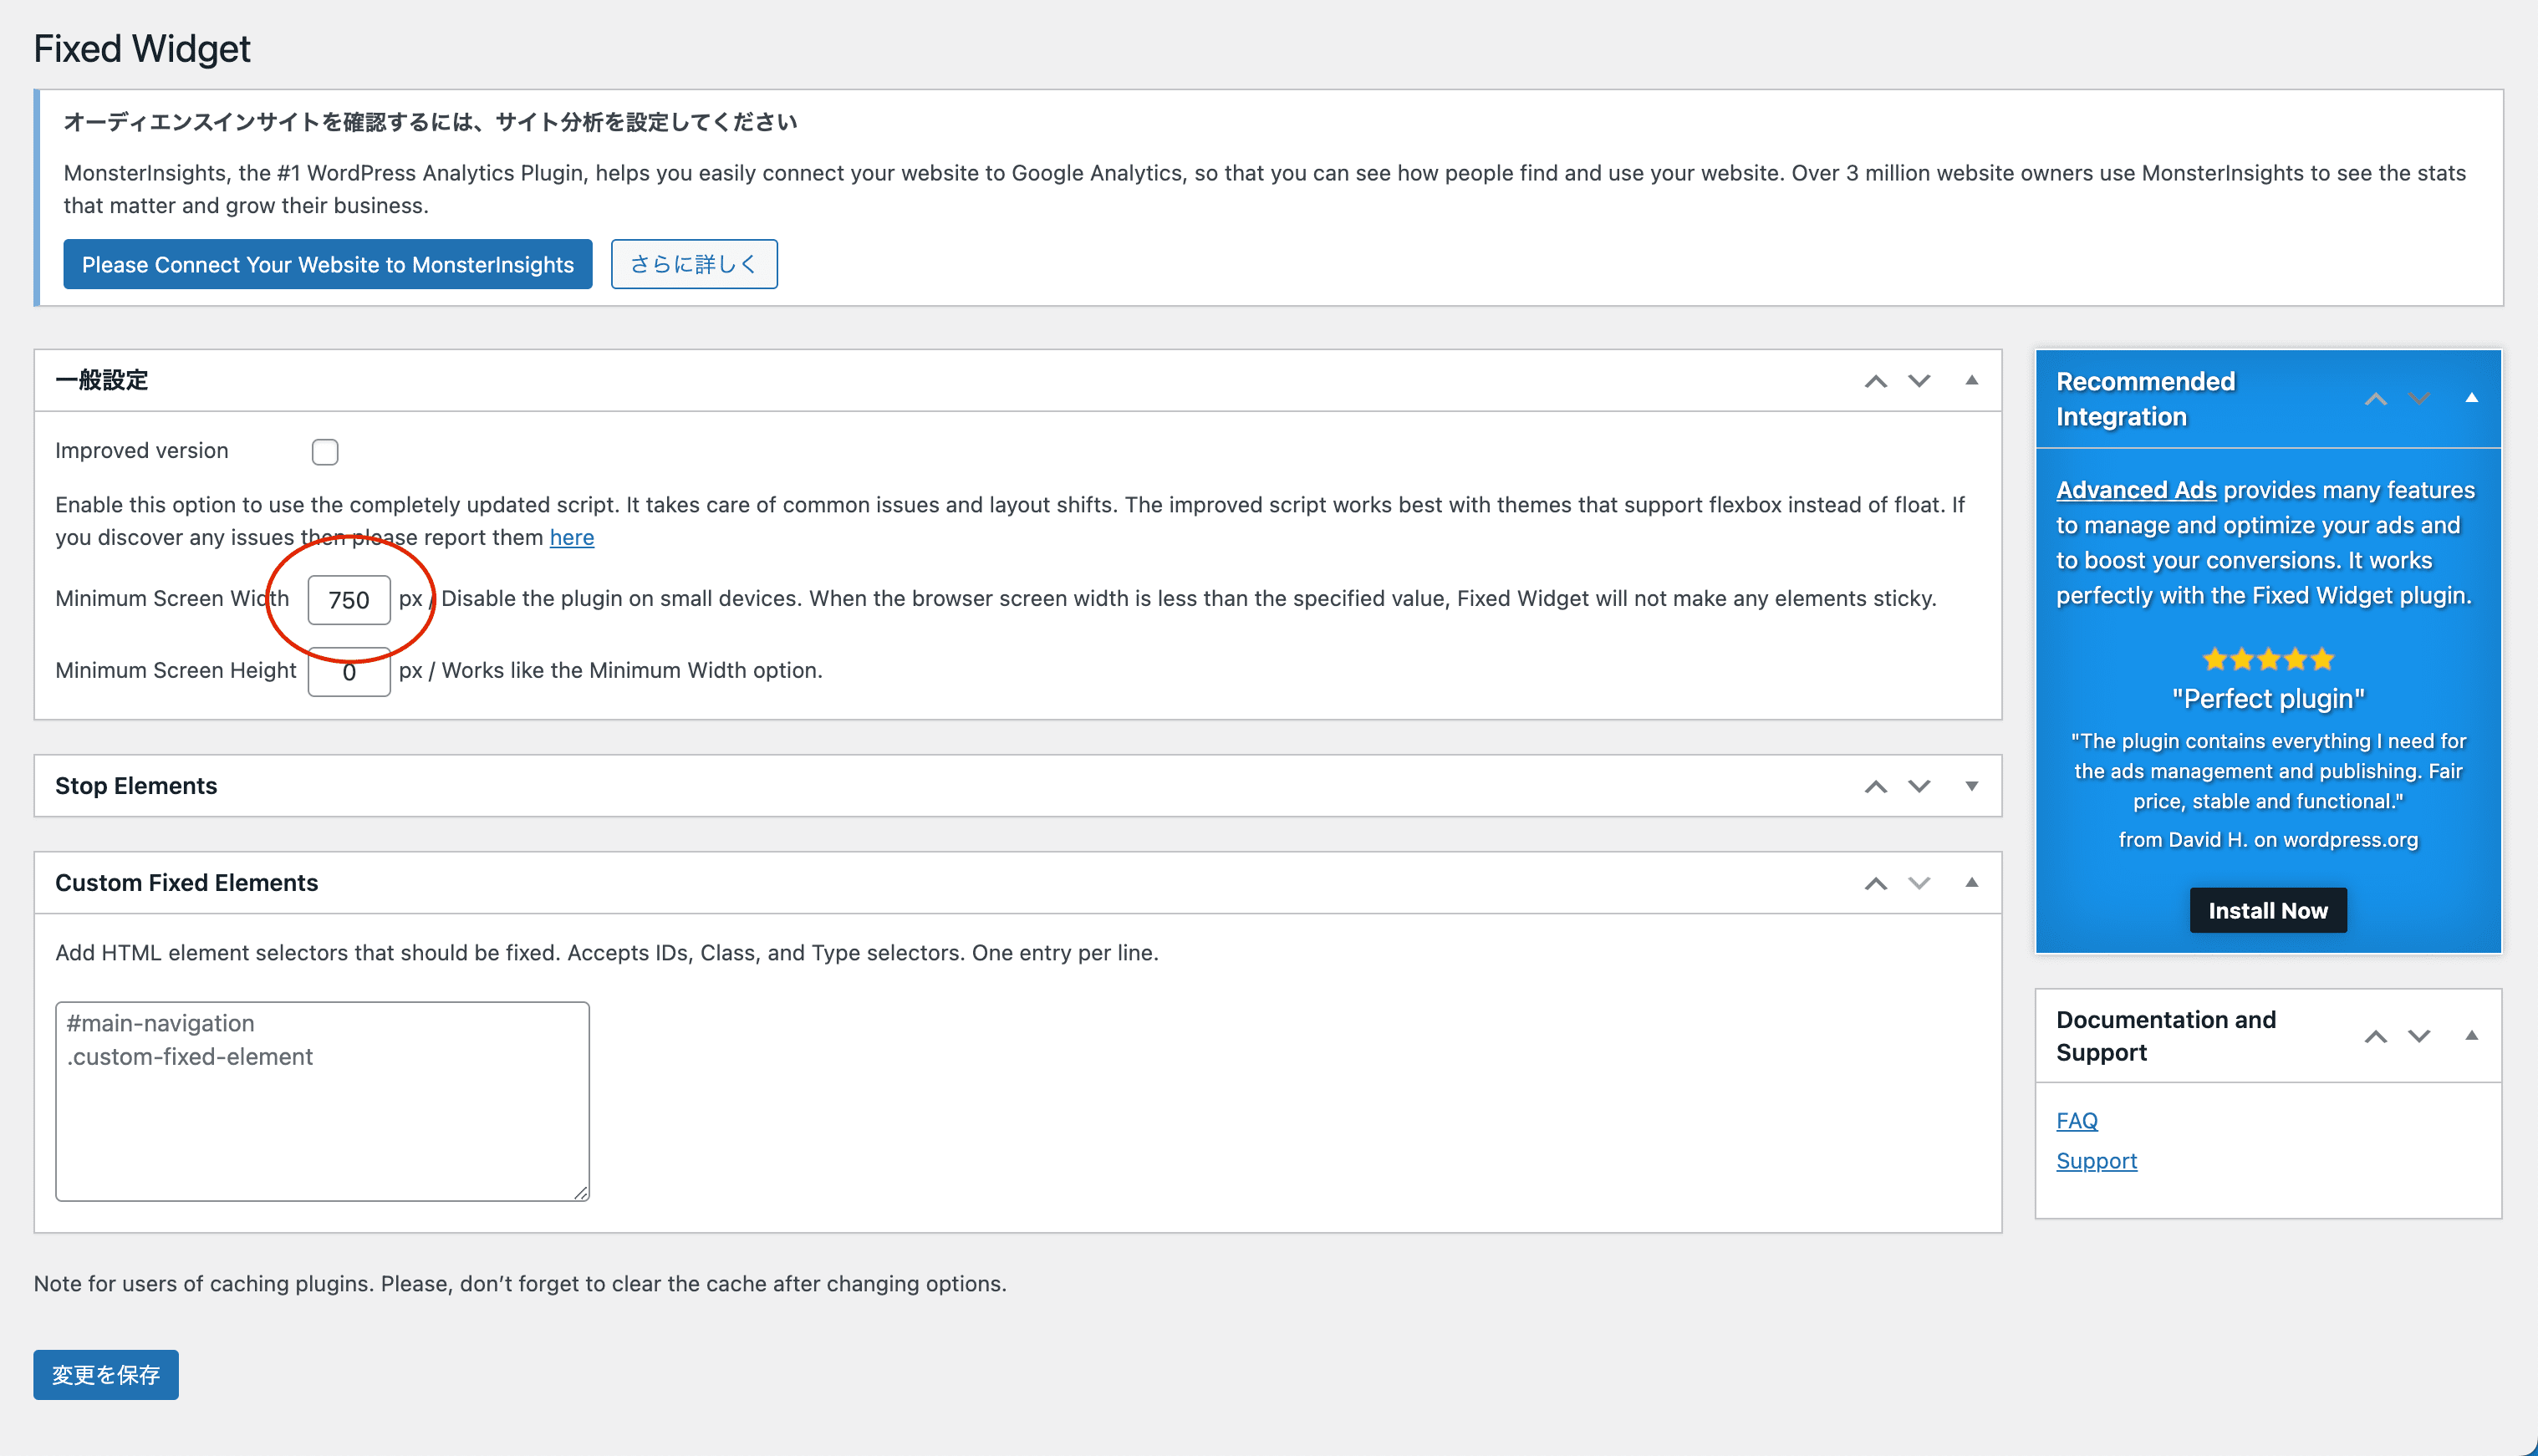Click the Custom Fixed Elements heading
Screen dimensions: 2538x1456
pyautogui.click(x=187, y=883)
